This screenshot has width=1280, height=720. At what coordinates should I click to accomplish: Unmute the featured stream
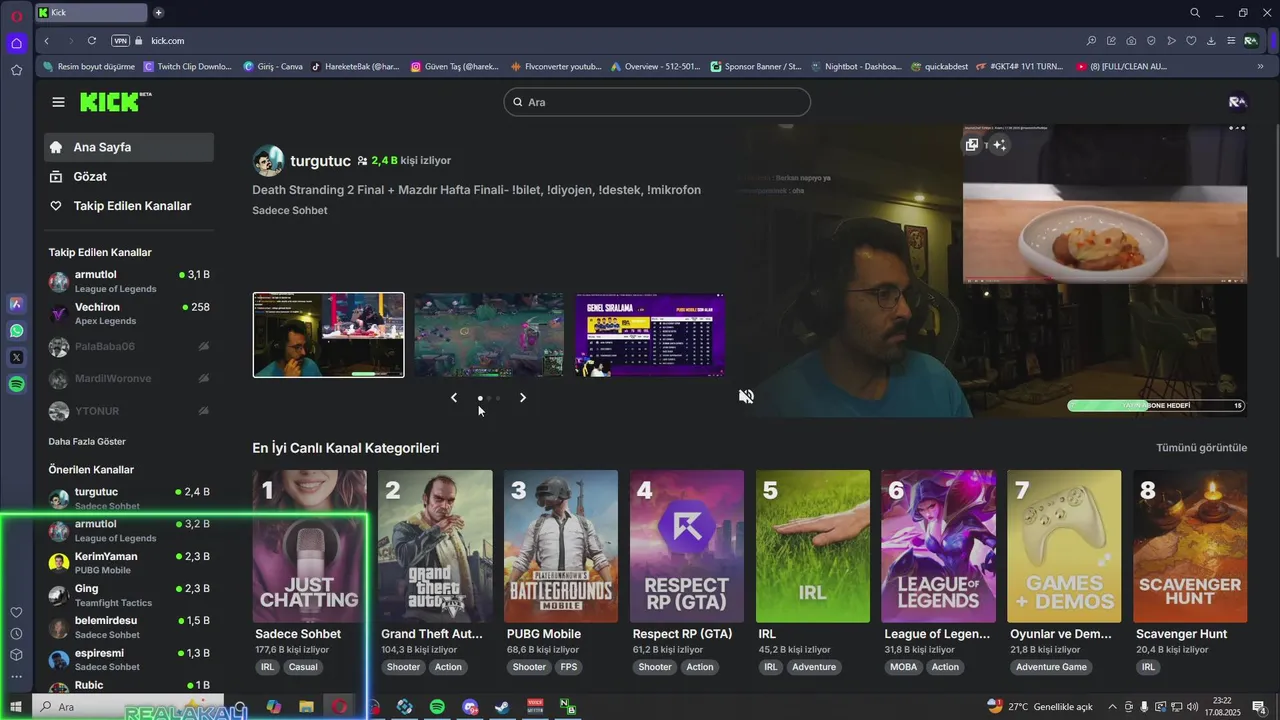tap(746, 396)
